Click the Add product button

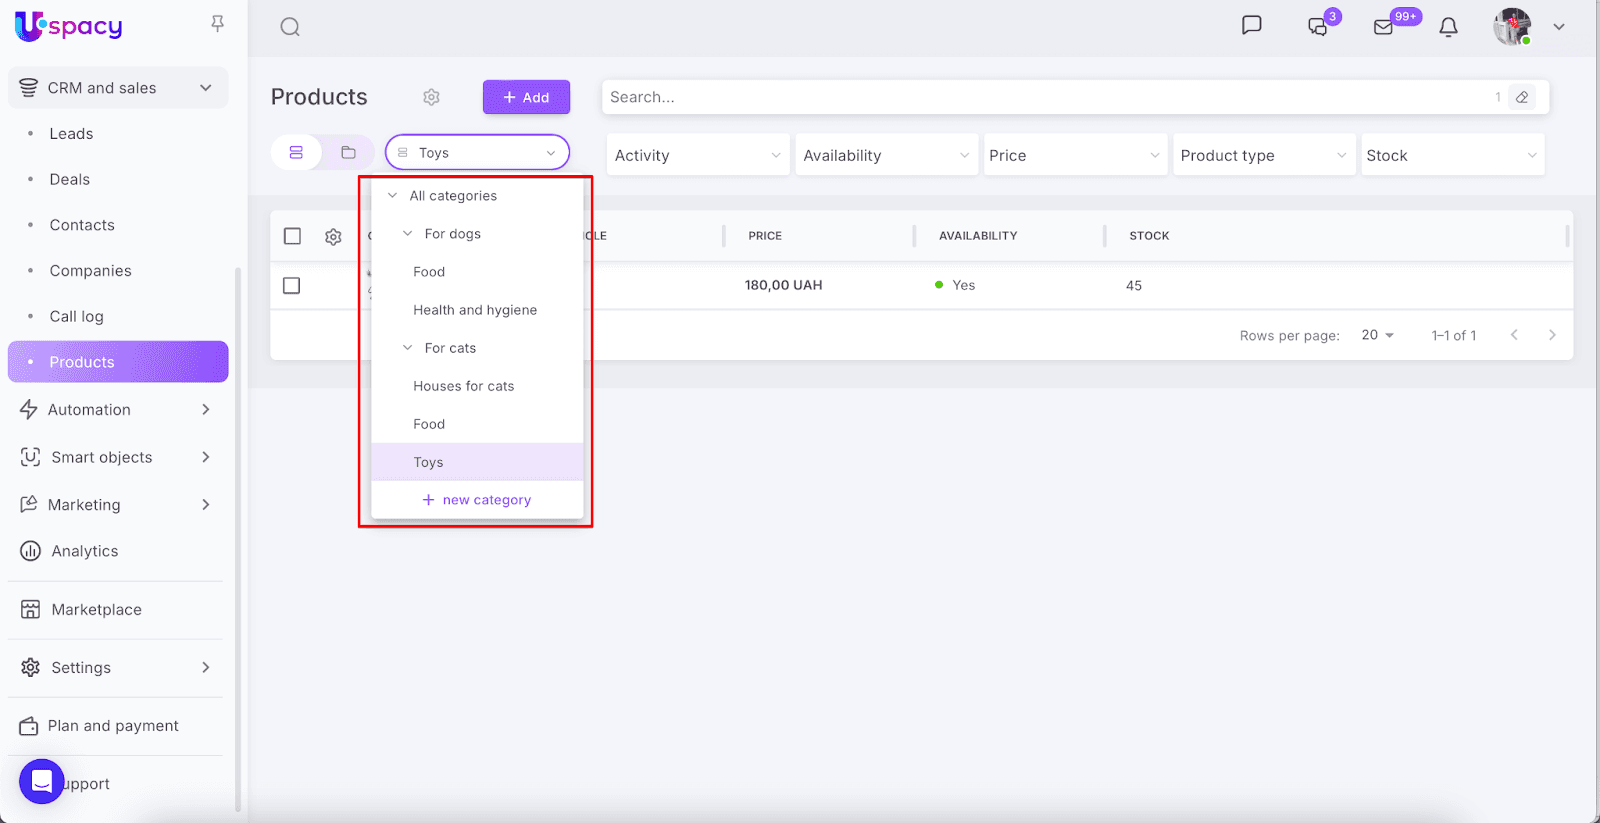526,97
